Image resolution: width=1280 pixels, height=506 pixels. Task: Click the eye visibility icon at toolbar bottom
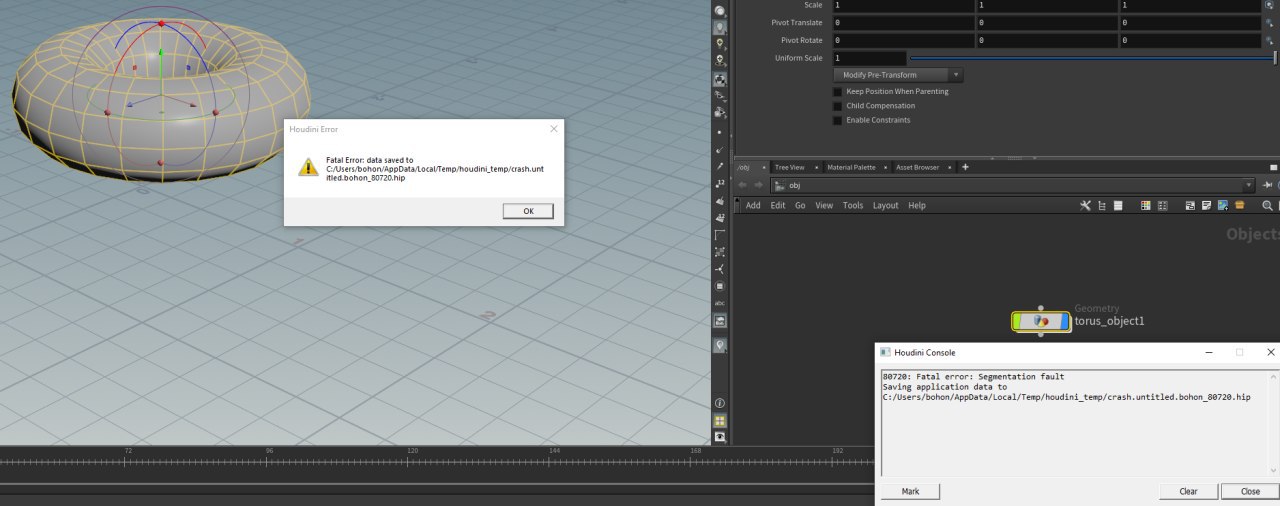pyautogui.click(x=720, y=437)
